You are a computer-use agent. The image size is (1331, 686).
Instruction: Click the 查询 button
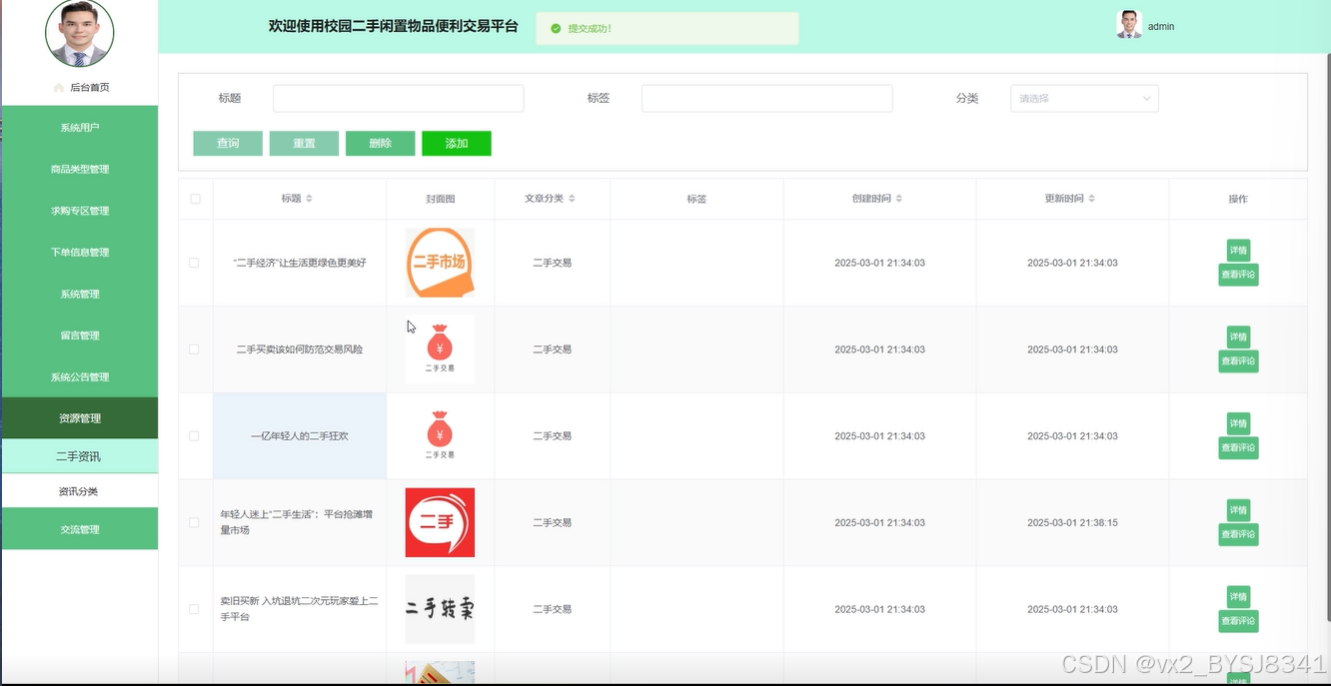(x=228, y=143)
